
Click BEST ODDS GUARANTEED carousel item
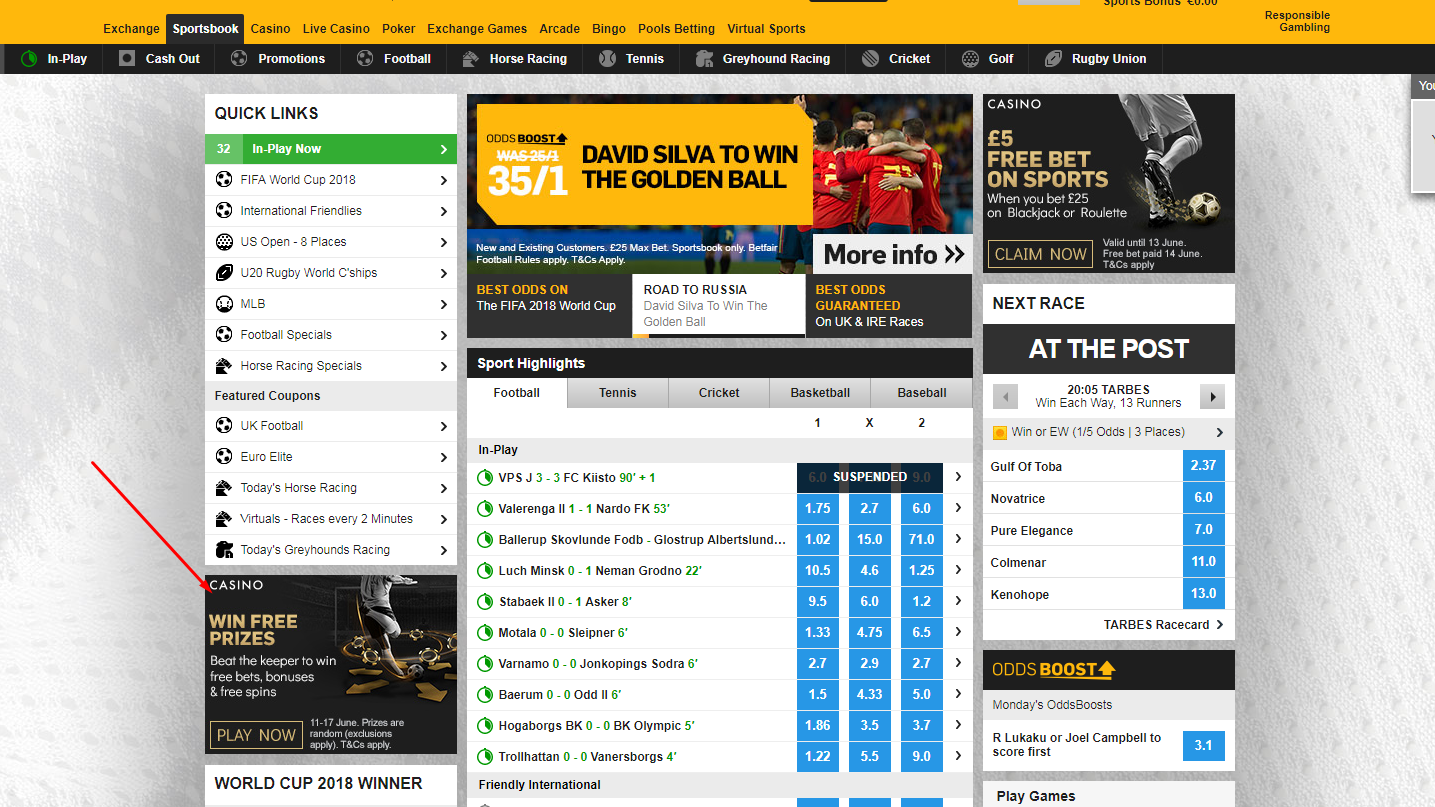coord(889,306)
